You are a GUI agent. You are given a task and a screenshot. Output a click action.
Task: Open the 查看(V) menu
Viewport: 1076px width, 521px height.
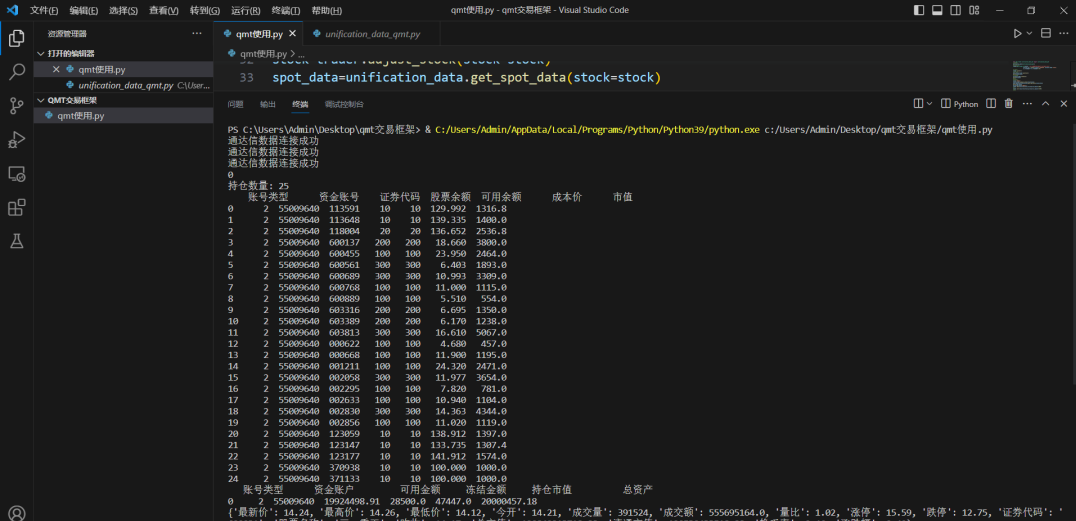click(164, 10)
